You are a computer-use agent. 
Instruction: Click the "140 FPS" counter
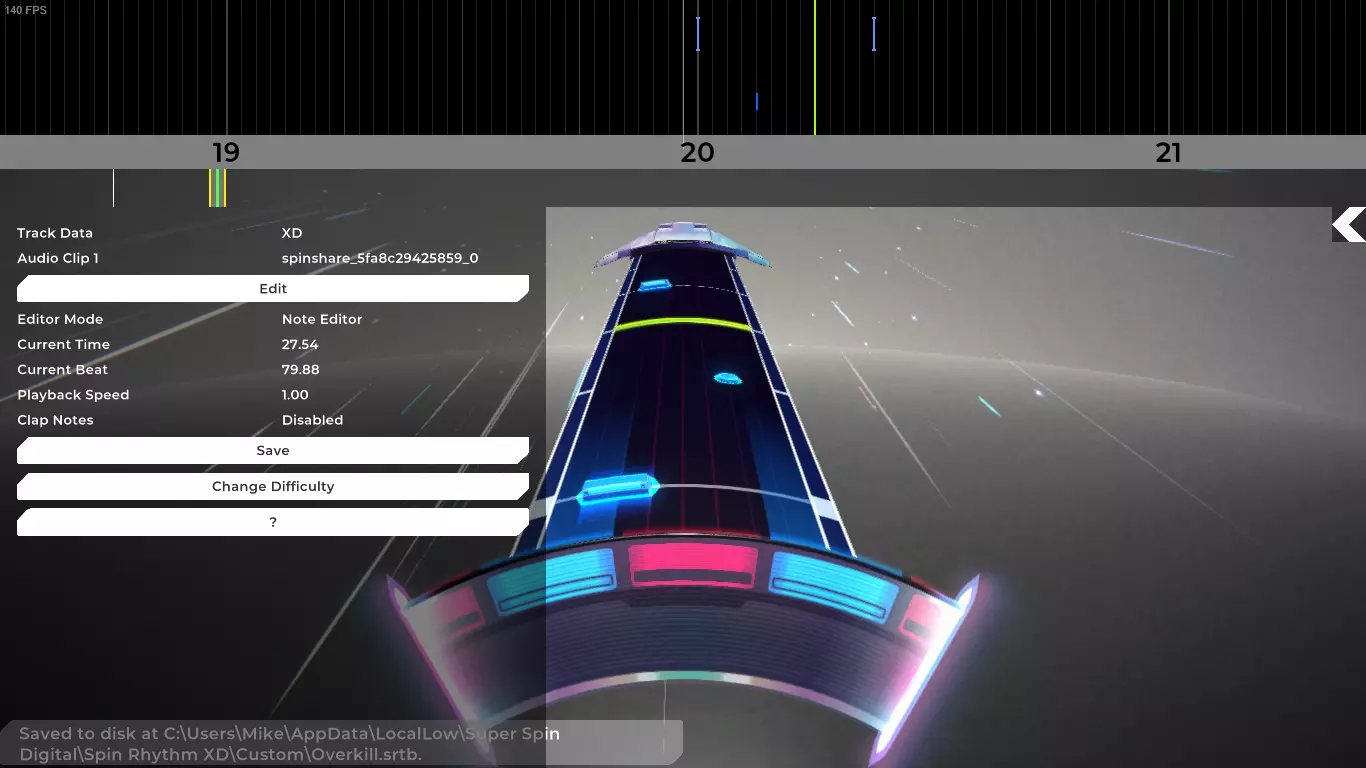[26, 10]
